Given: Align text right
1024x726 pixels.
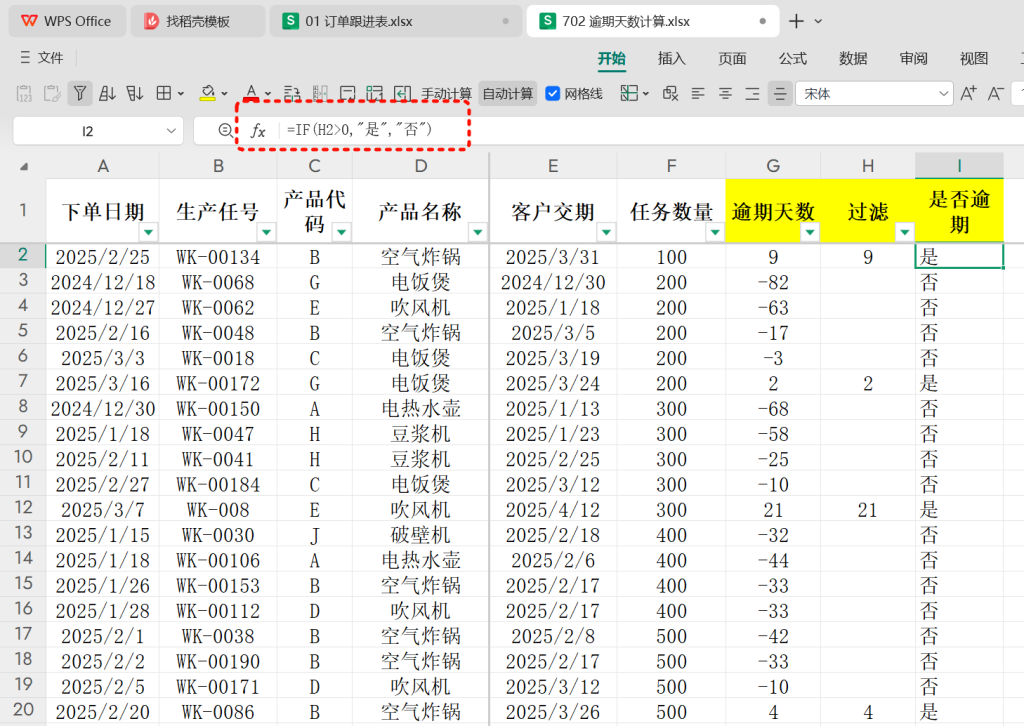Looking at the screenshot, I should pyautogui.click(x=752, y=94).
